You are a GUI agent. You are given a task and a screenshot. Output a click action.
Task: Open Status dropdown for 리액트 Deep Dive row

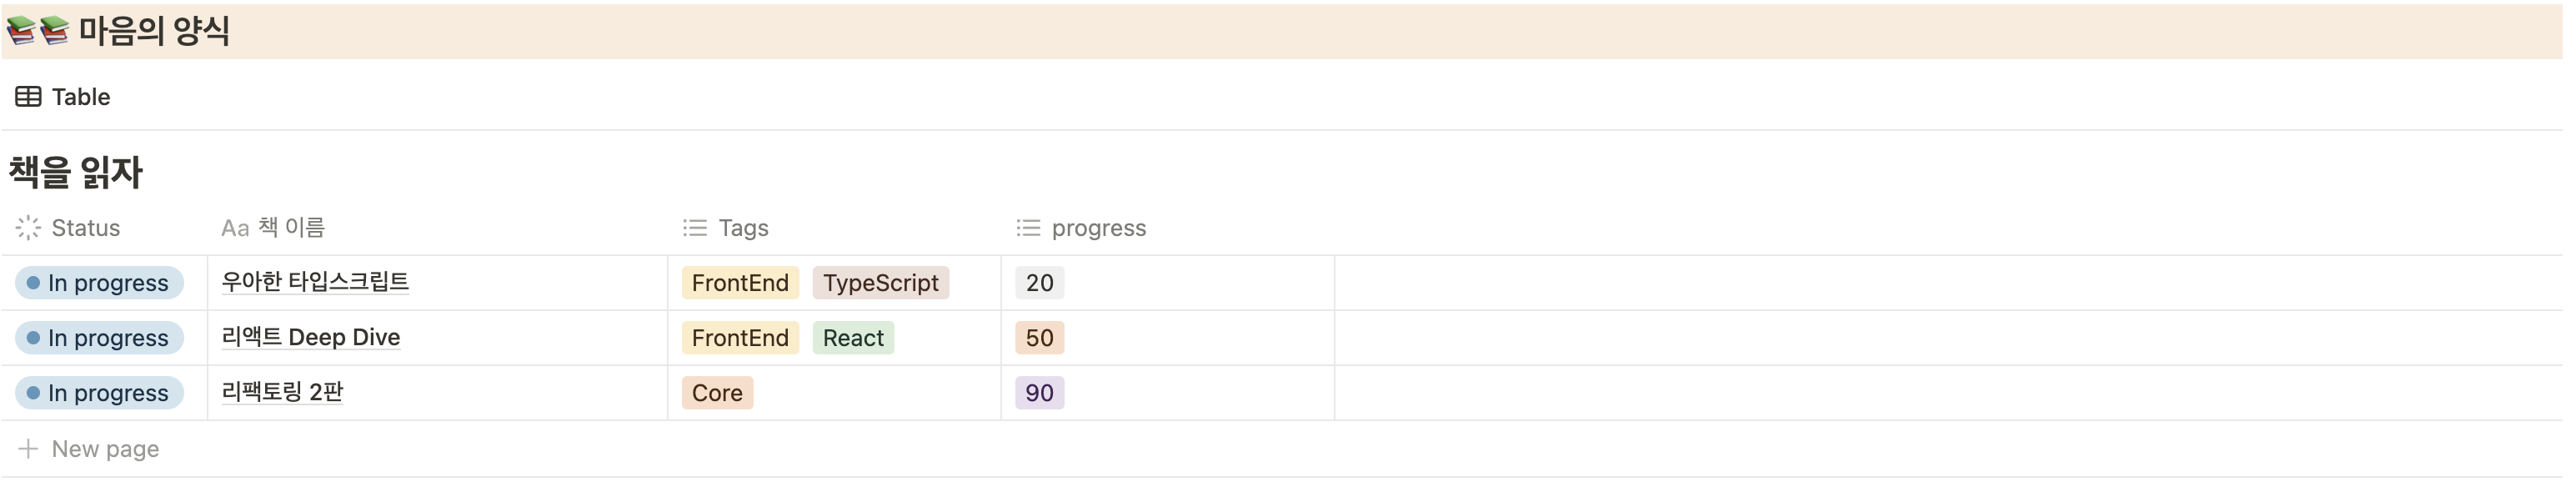tap(99, 338)
